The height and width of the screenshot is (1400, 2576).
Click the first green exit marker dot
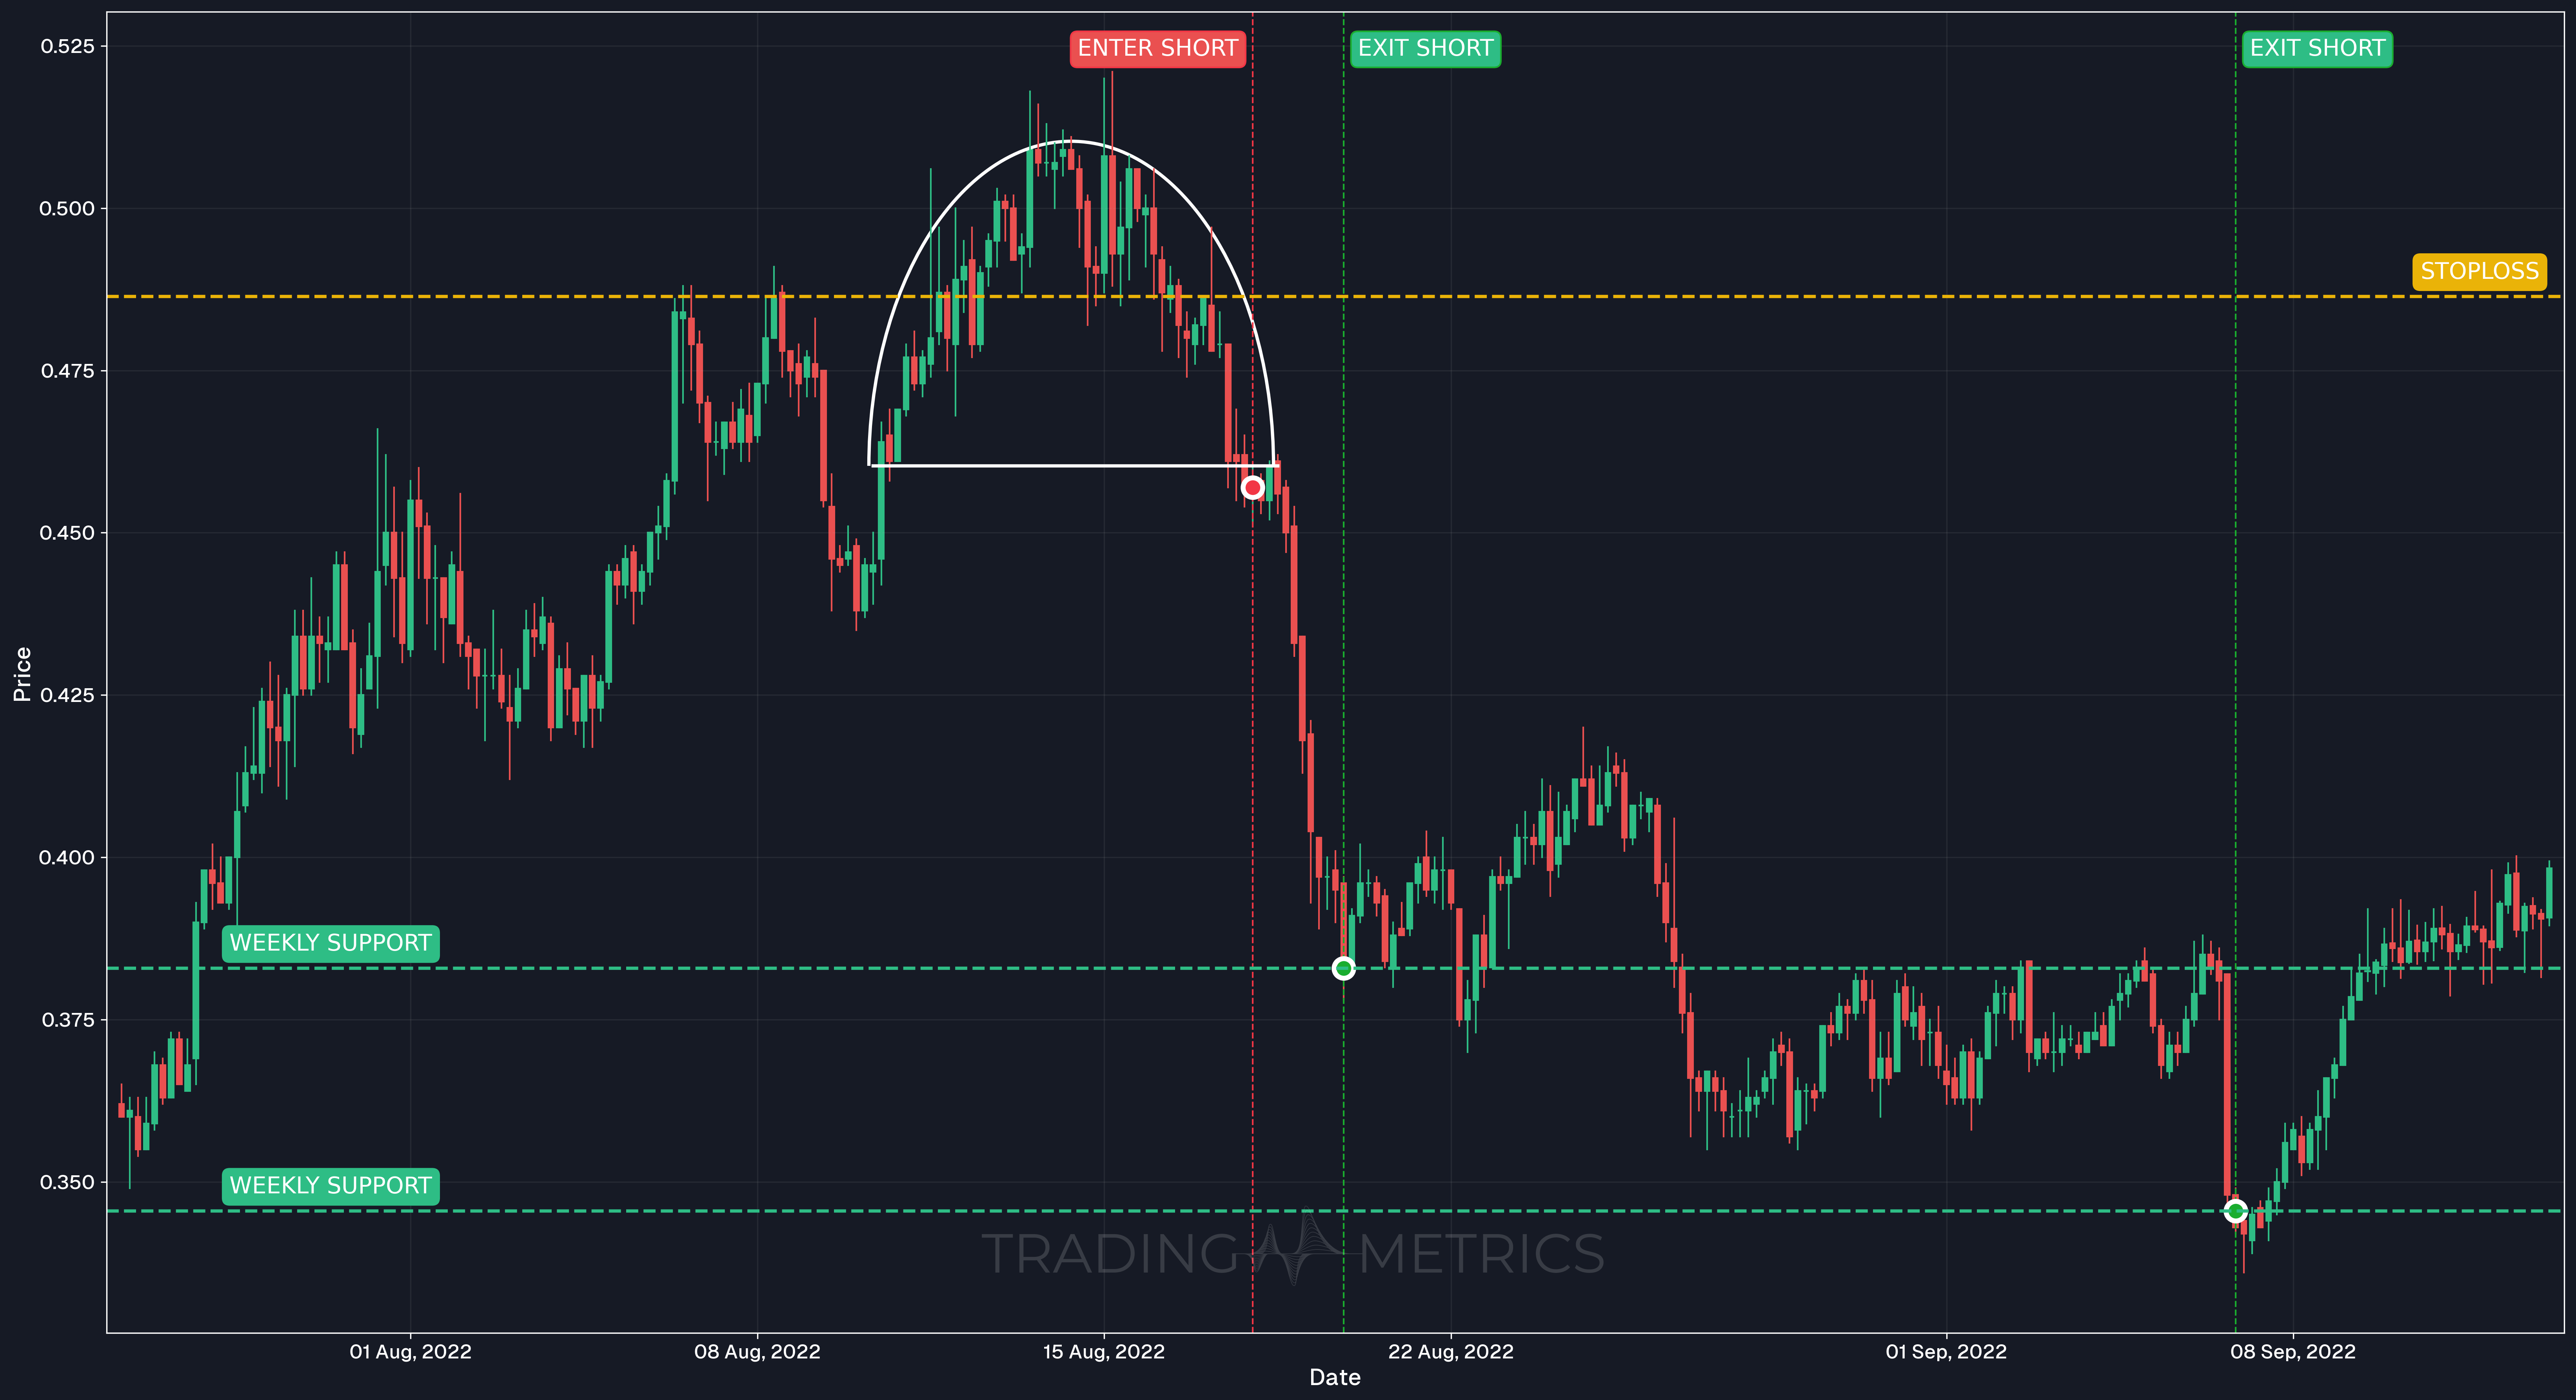click(x=1344, y=968)
